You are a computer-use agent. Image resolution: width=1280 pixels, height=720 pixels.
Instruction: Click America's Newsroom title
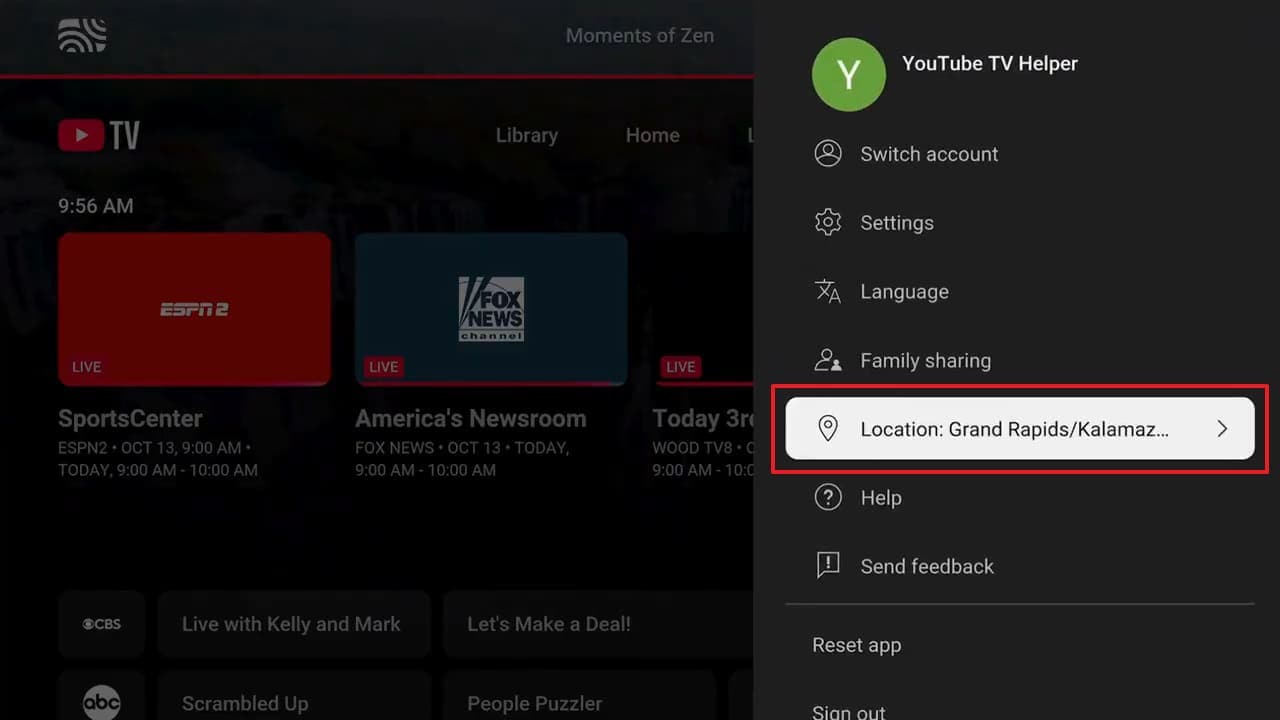(471, 419)
